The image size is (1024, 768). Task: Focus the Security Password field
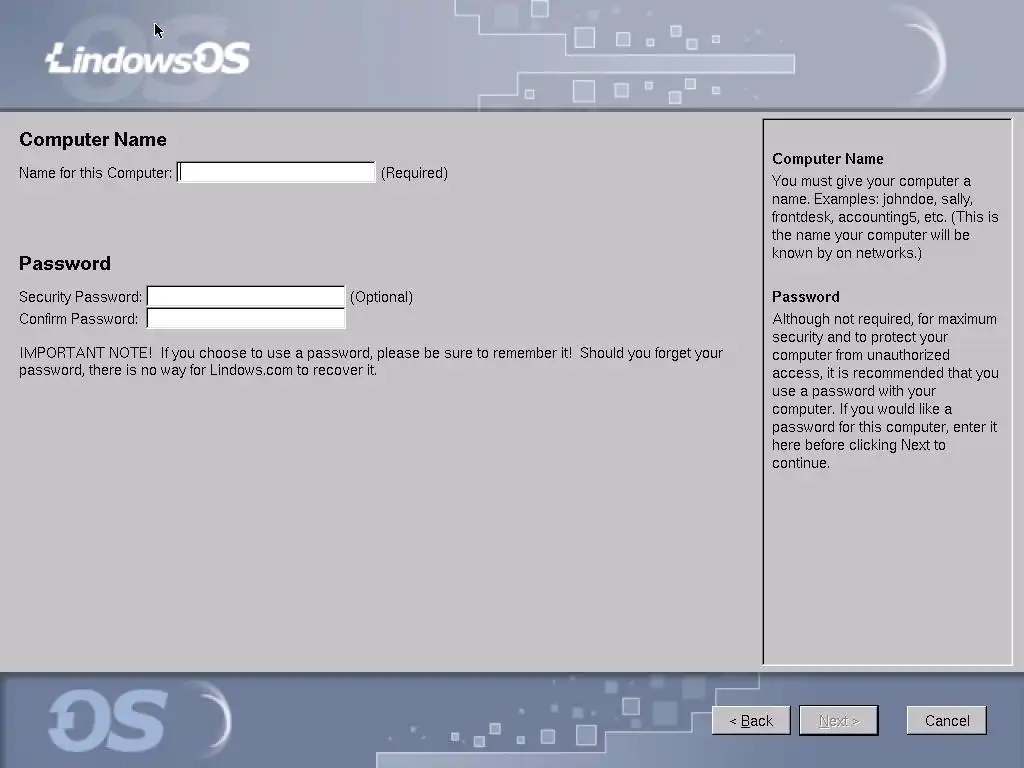[x=246, y=296]
